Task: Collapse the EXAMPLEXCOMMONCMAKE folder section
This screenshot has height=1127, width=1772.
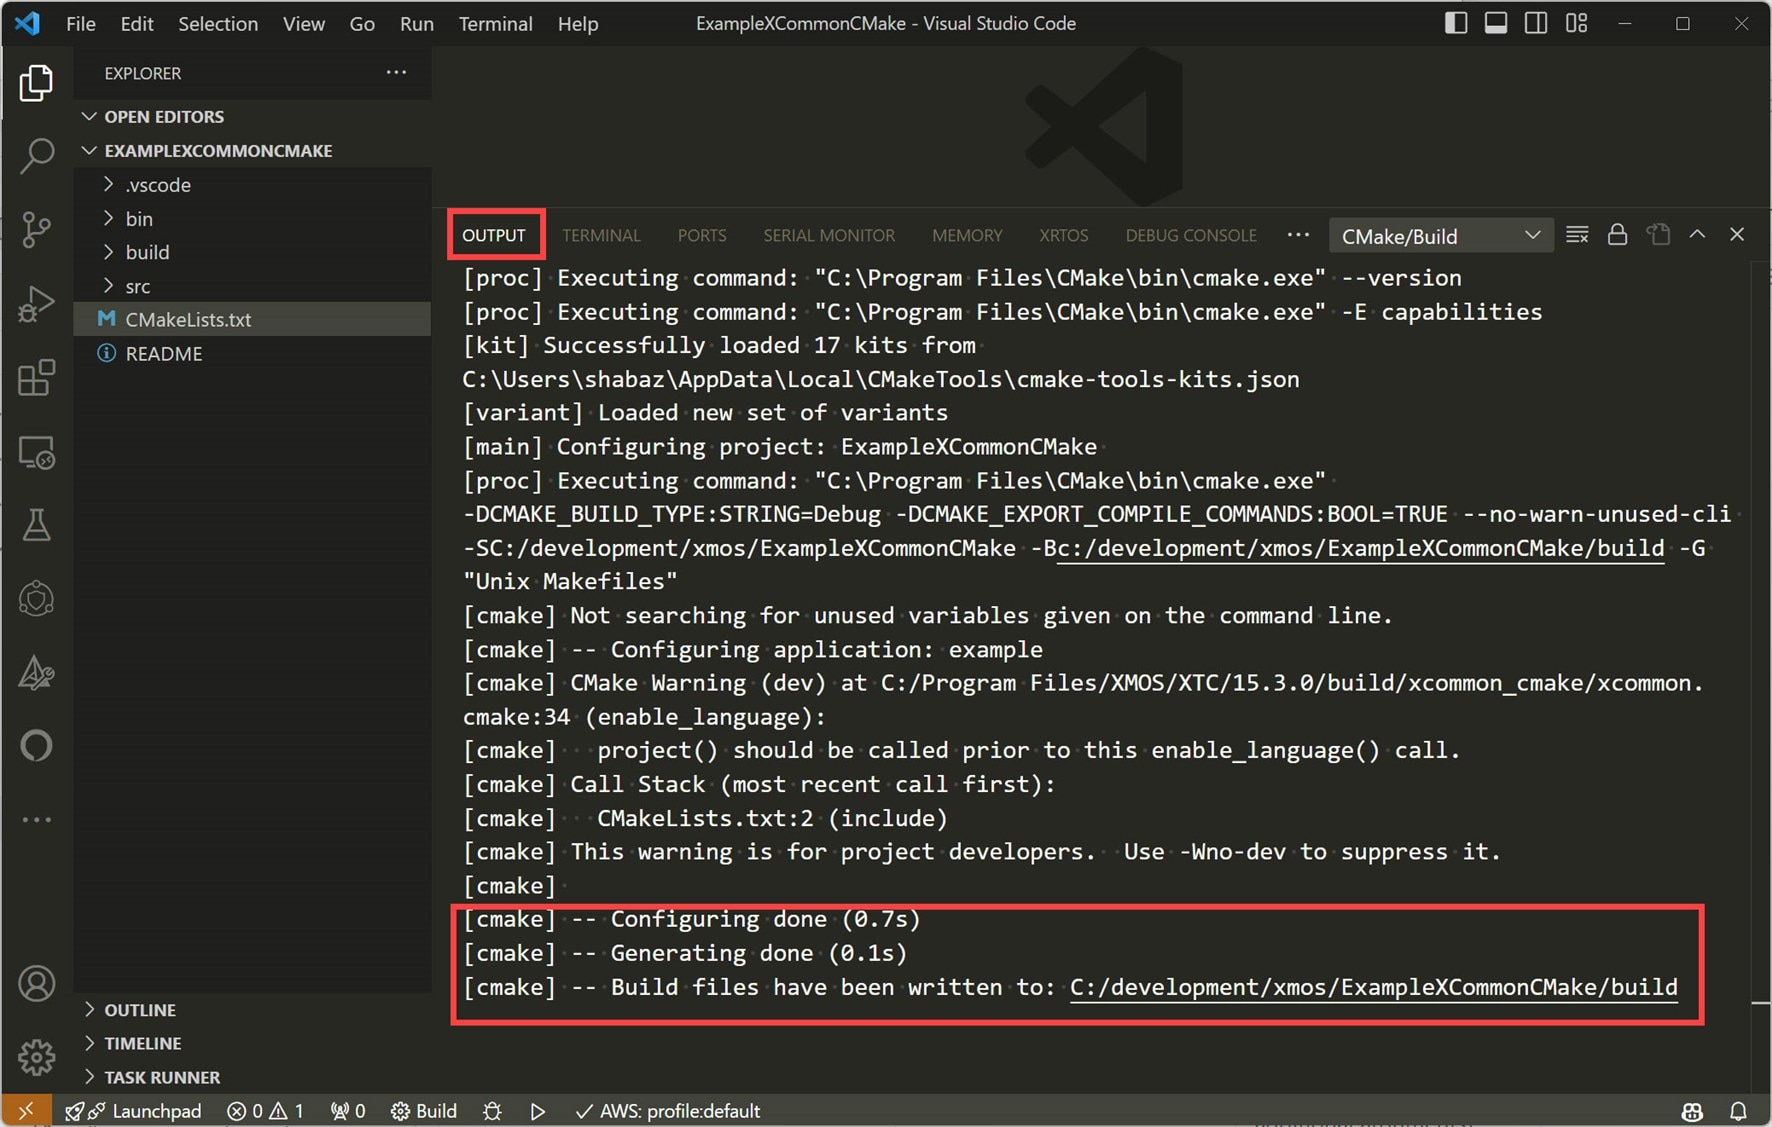Action: (253, 150)
